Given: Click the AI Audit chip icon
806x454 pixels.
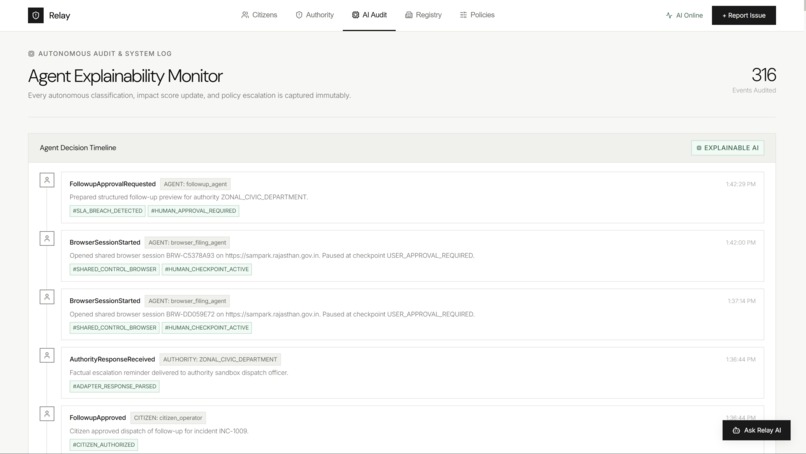Looking at the screenshot, I should tap(356, 15).
